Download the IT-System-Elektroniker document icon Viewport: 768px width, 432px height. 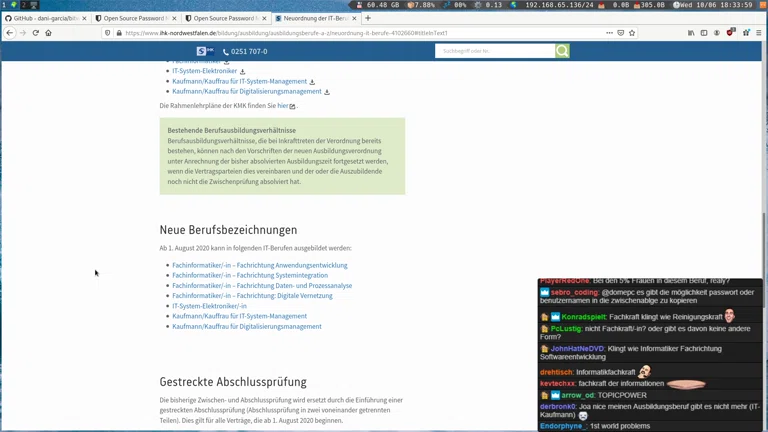(242, 72)
